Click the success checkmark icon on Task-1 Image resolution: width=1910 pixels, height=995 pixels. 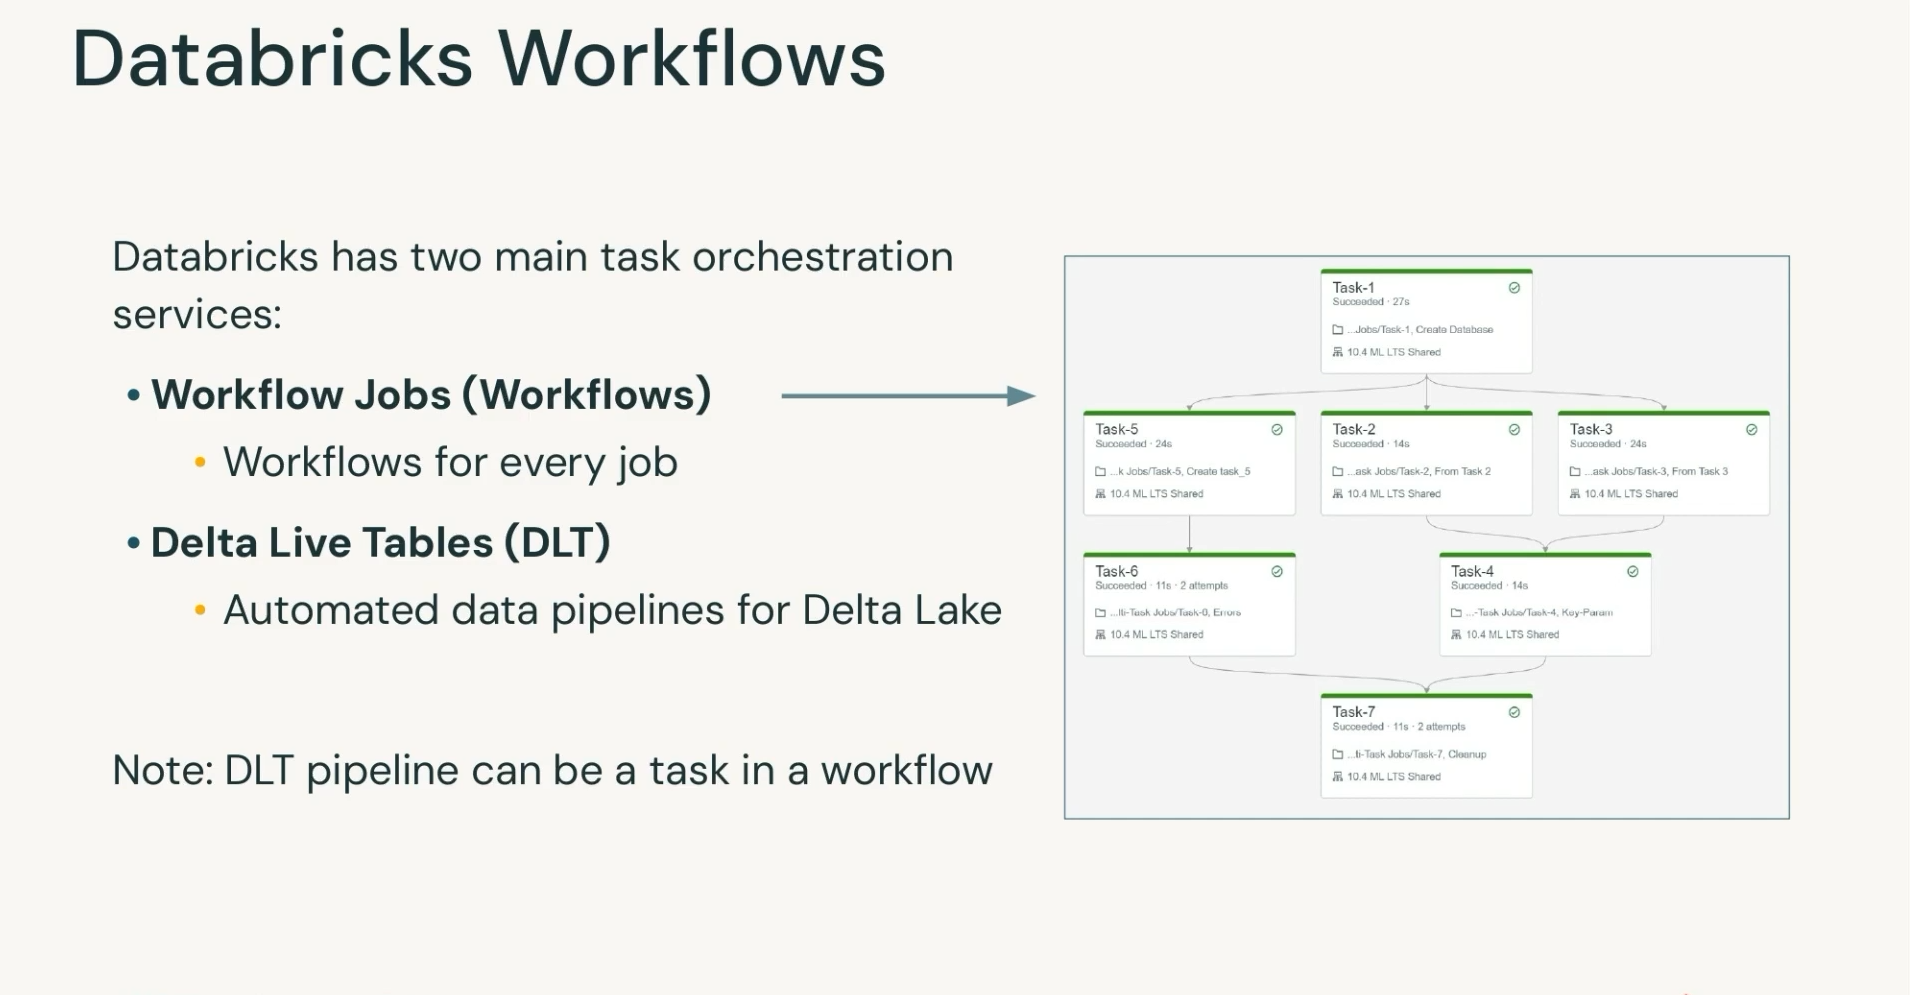point(1514,288)
